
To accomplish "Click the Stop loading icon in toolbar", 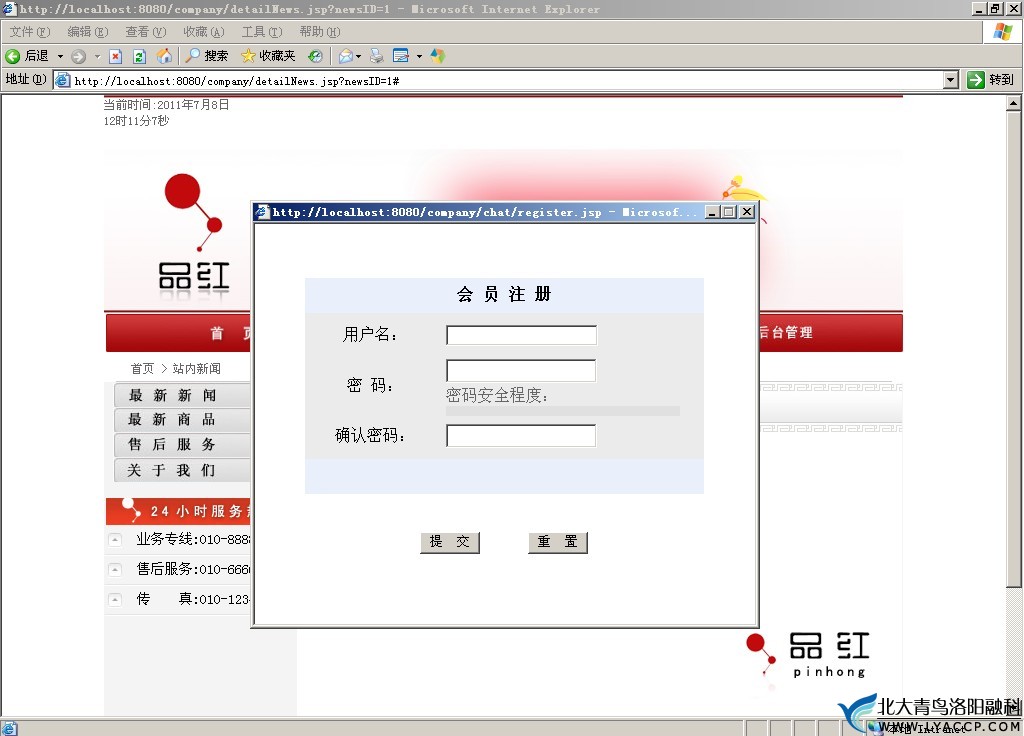I will click(x=115, y=56).
